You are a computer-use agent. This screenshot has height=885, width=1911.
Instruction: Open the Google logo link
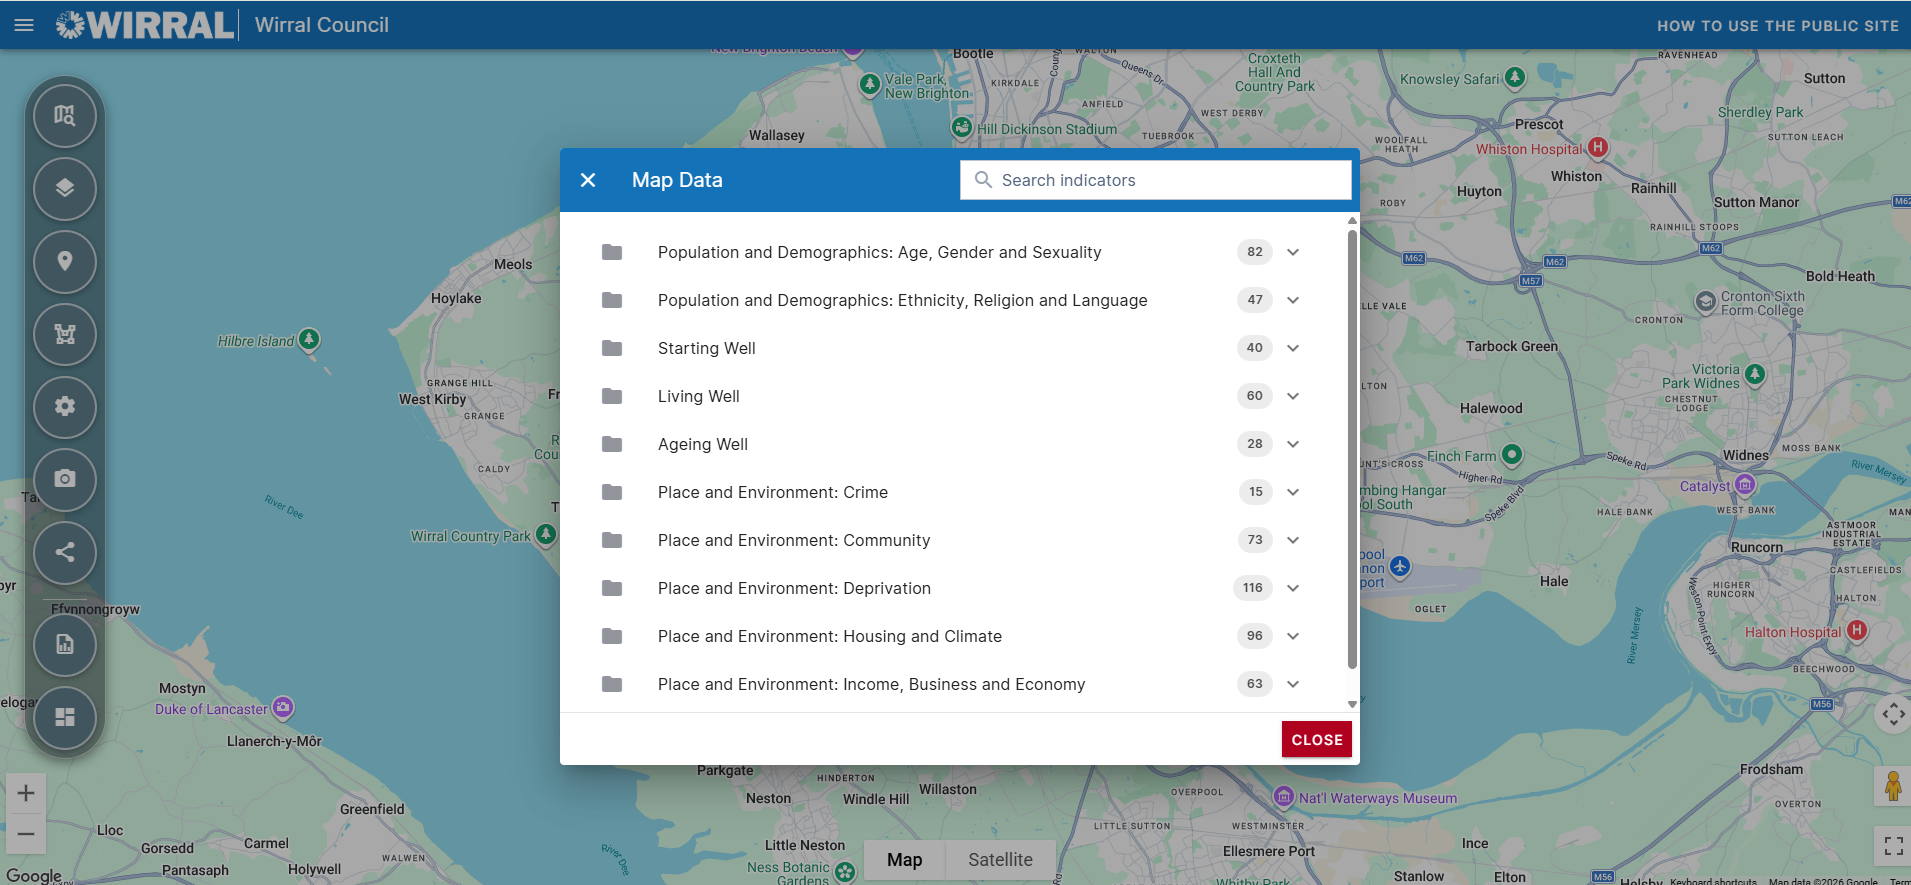[x=34, y=876]
